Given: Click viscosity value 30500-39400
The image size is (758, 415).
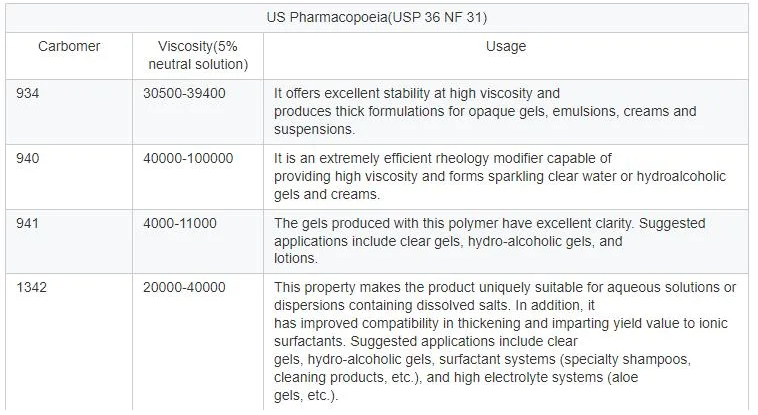Looking at the screenshot, I should click(x=184, y=93).
